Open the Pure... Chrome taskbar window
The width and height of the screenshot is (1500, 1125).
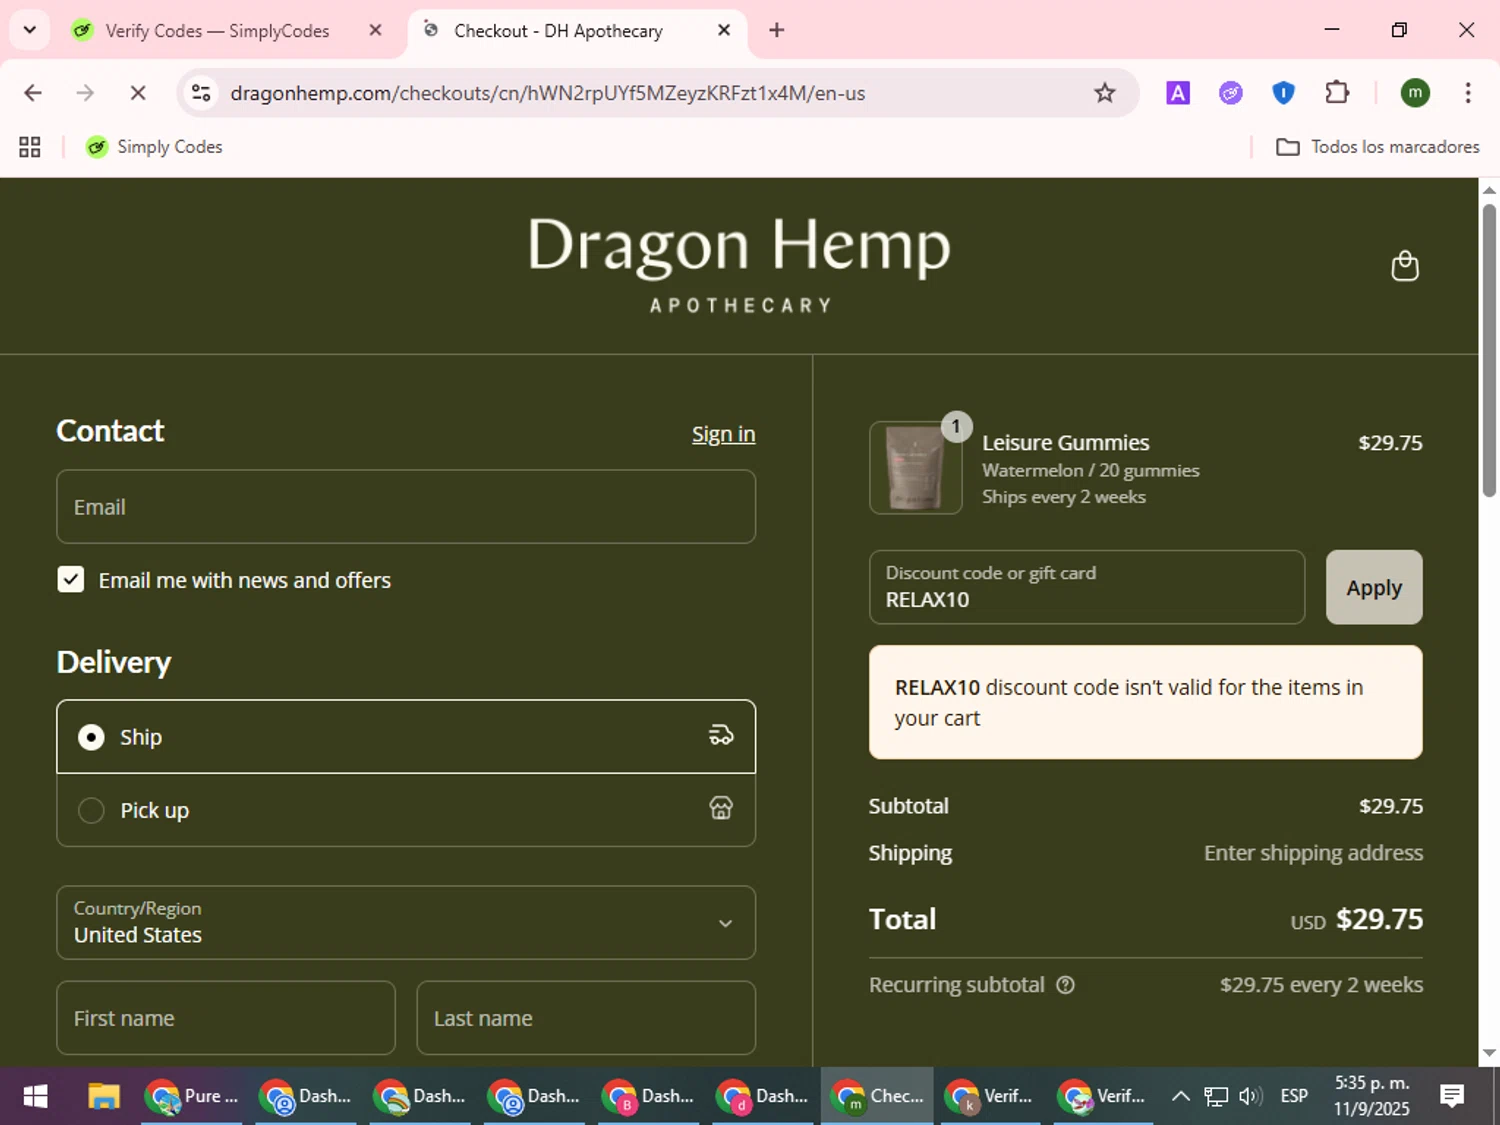(x=192, y=1096)
